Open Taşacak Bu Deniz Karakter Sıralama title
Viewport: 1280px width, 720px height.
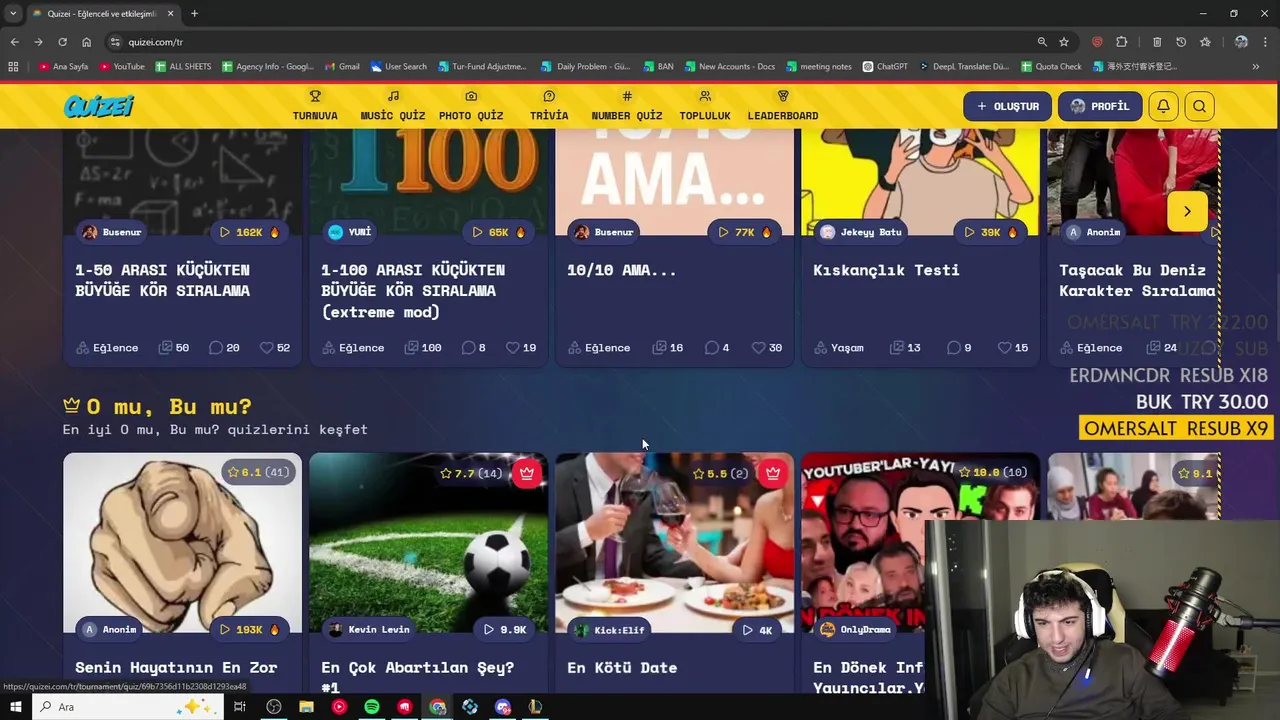(x=1138, y=280)
